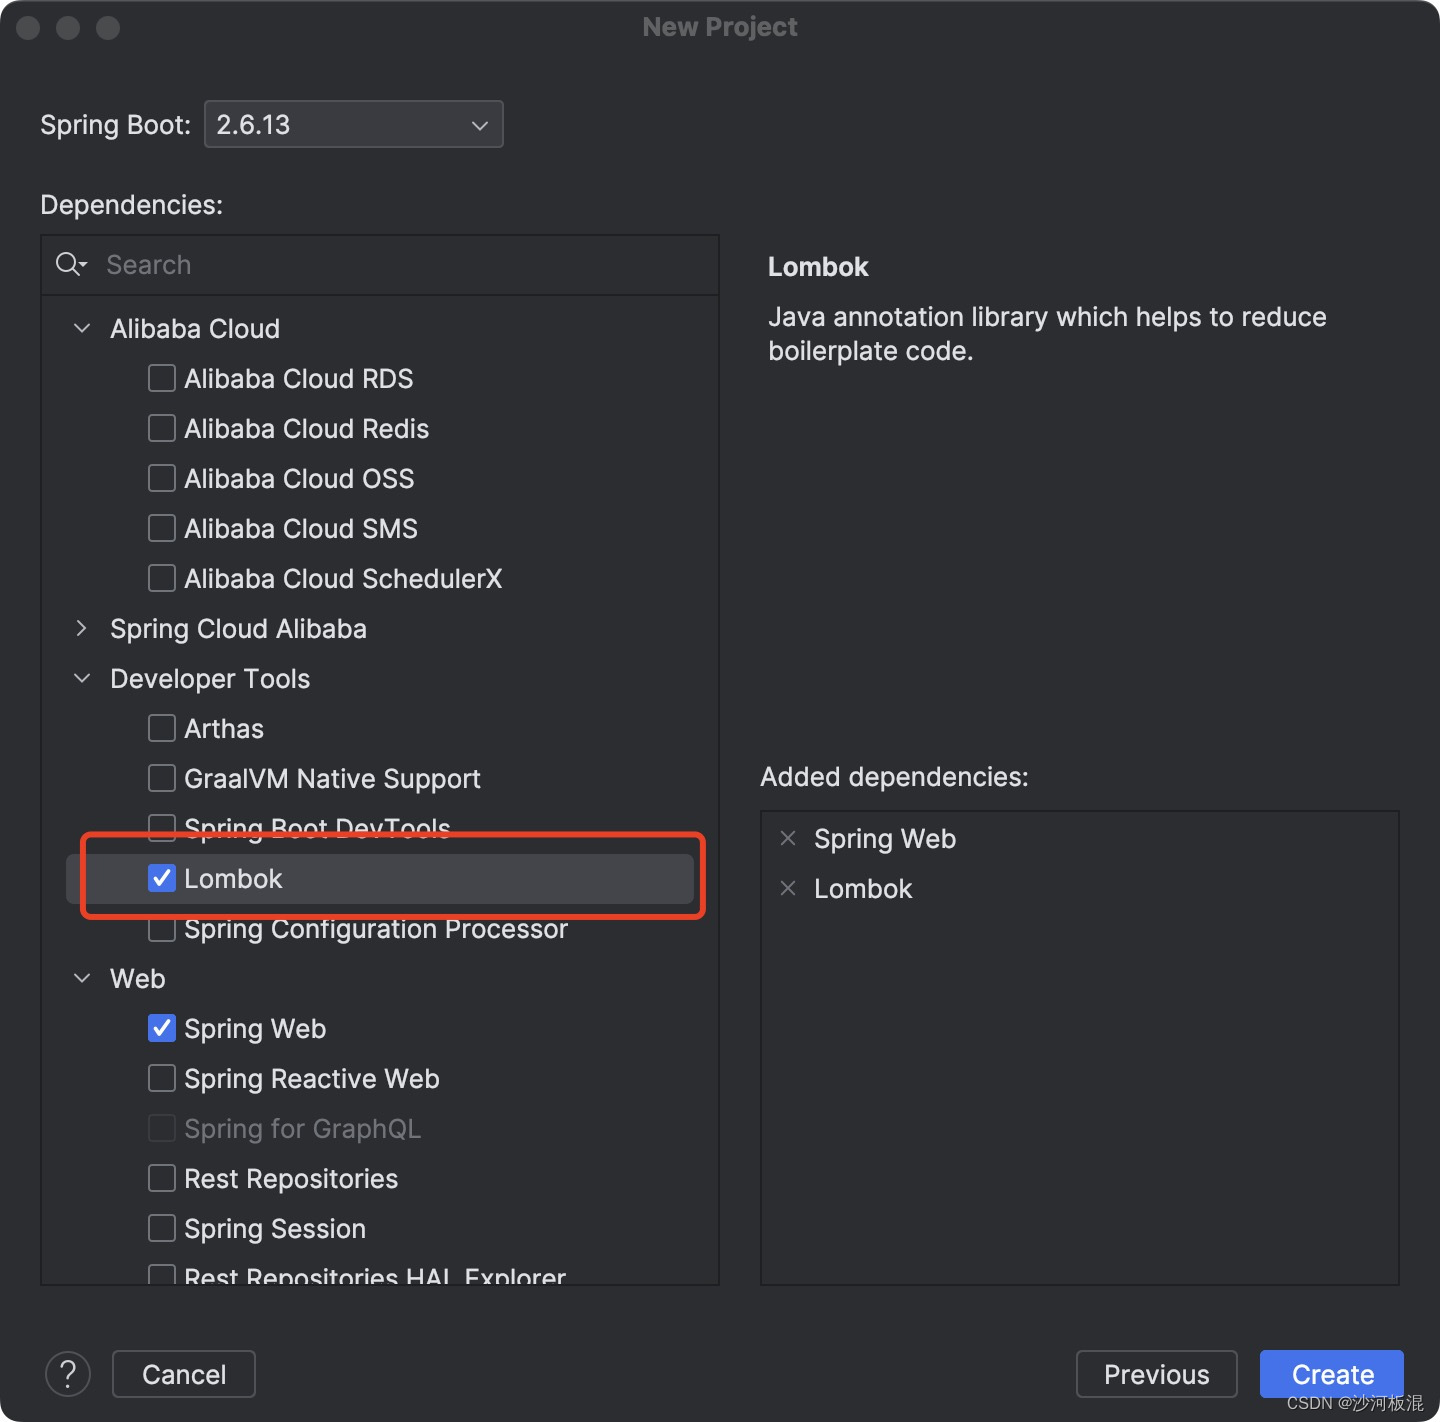Uncheck the Lombok checkbox
The width and height of the screenshot is (1440, 1422).
click(x=162, y=878)
